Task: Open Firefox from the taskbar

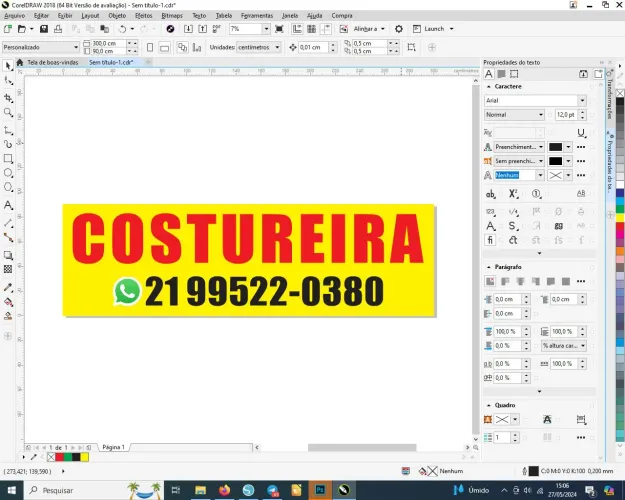Action: click(224, 490)
